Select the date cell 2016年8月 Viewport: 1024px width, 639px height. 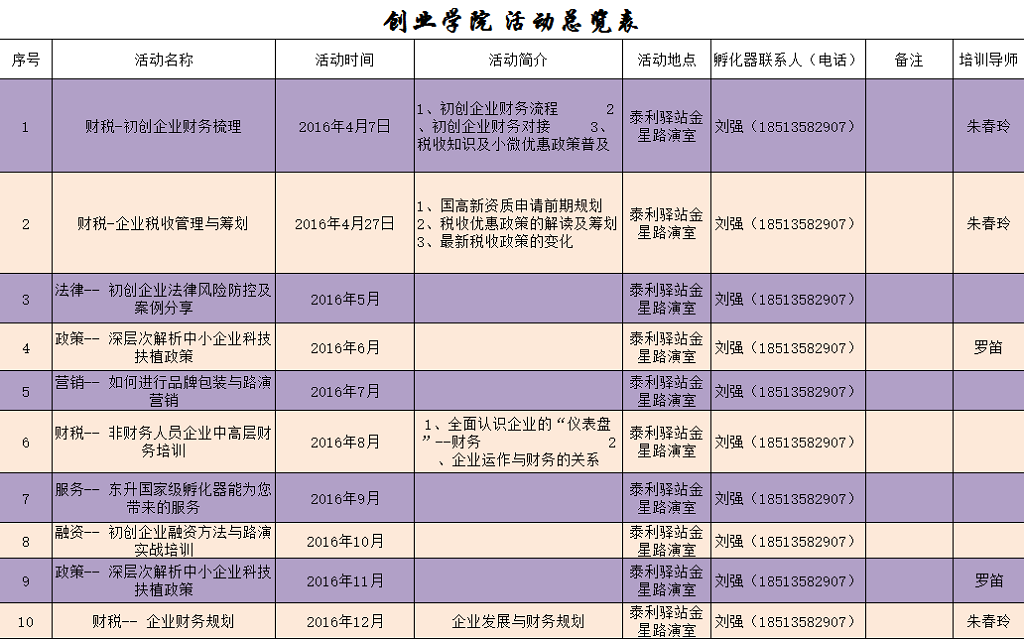345,442
